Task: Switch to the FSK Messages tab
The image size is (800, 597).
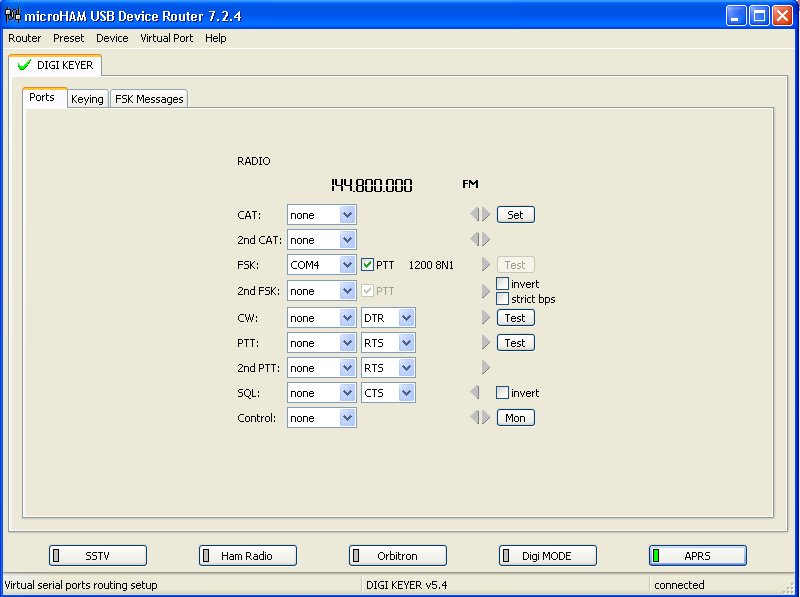Action: pyautogui.click(x=149, y=99)
